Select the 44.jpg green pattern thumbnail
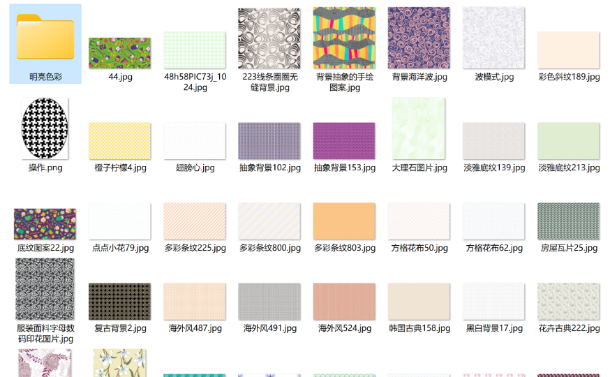 tap(120, 53)
